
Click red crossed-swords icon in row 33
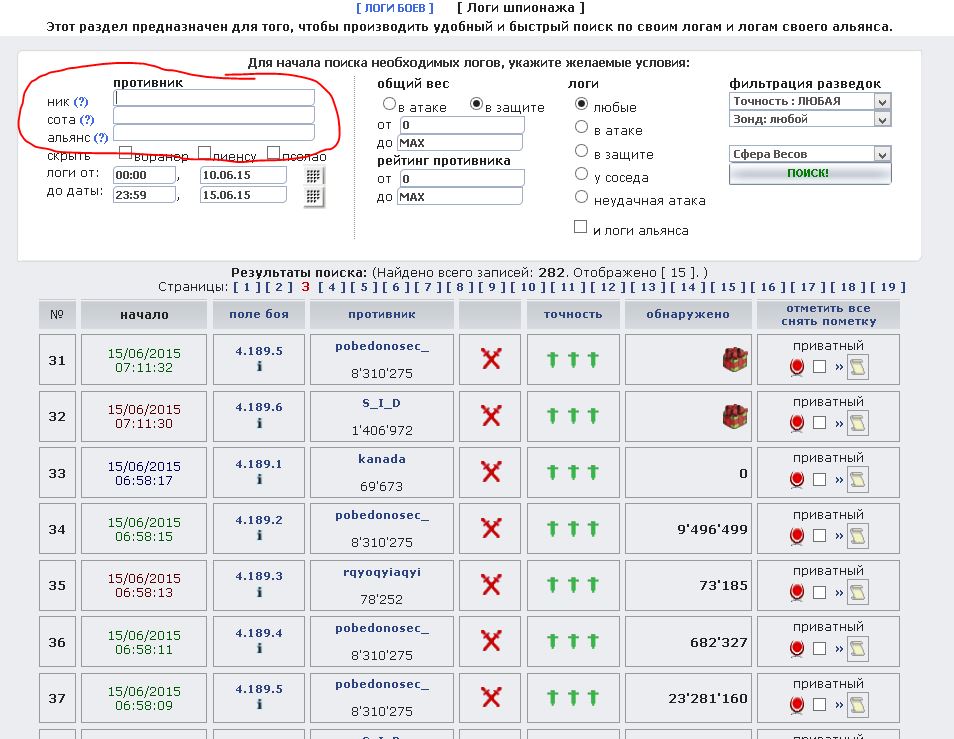(490, 472)
